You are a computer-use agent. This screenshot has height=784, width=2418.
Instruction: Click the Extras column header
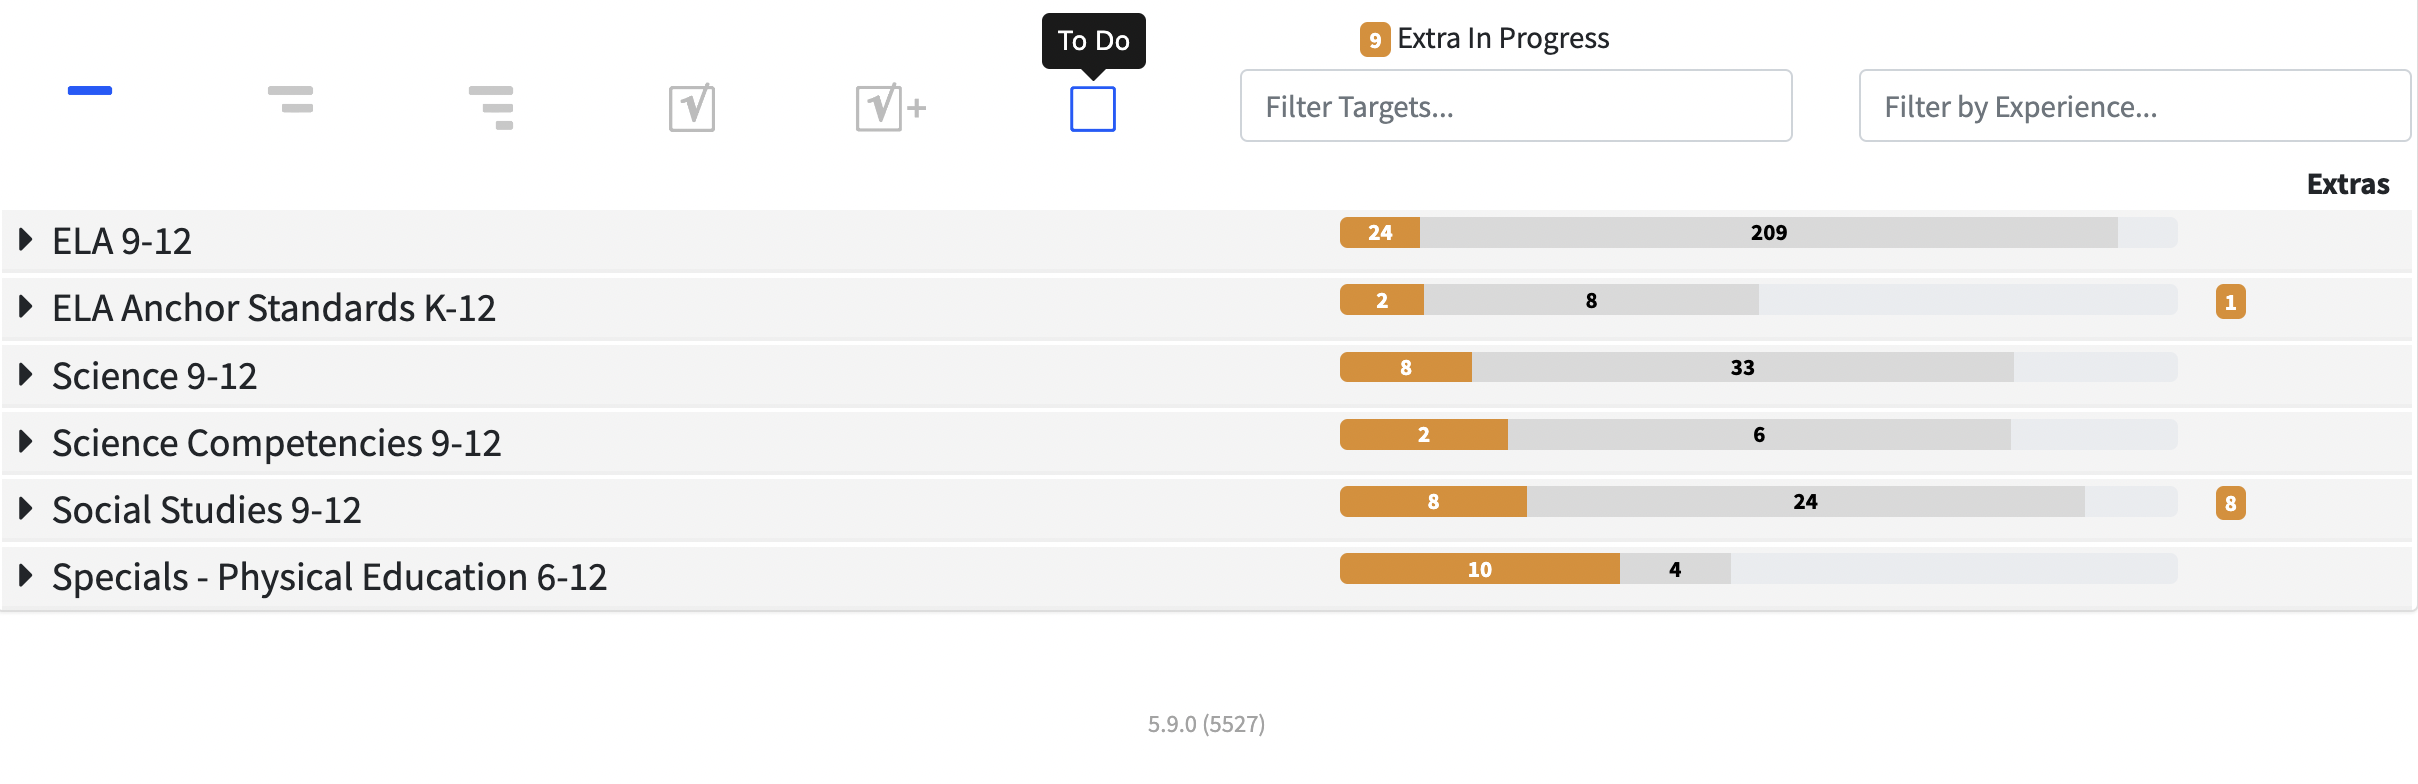pos(2347,184)
